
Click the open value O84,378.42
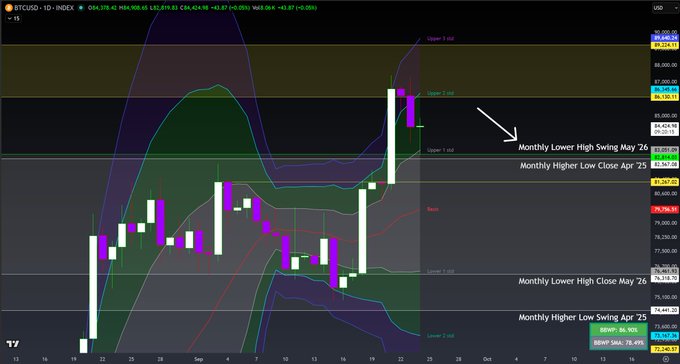(x=102, y=8)
